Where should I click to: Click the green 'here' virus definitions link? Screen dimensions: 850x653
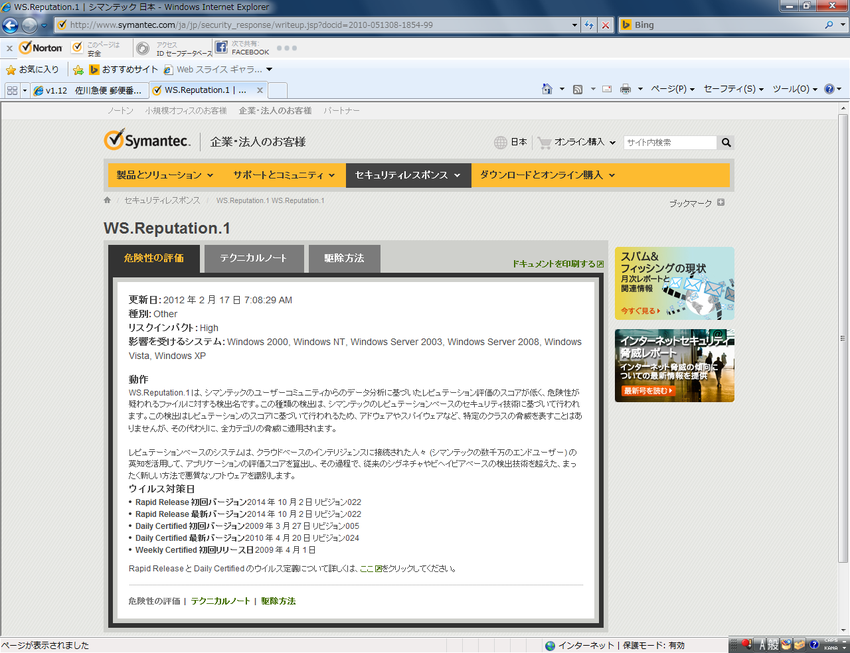coord(371,568)
